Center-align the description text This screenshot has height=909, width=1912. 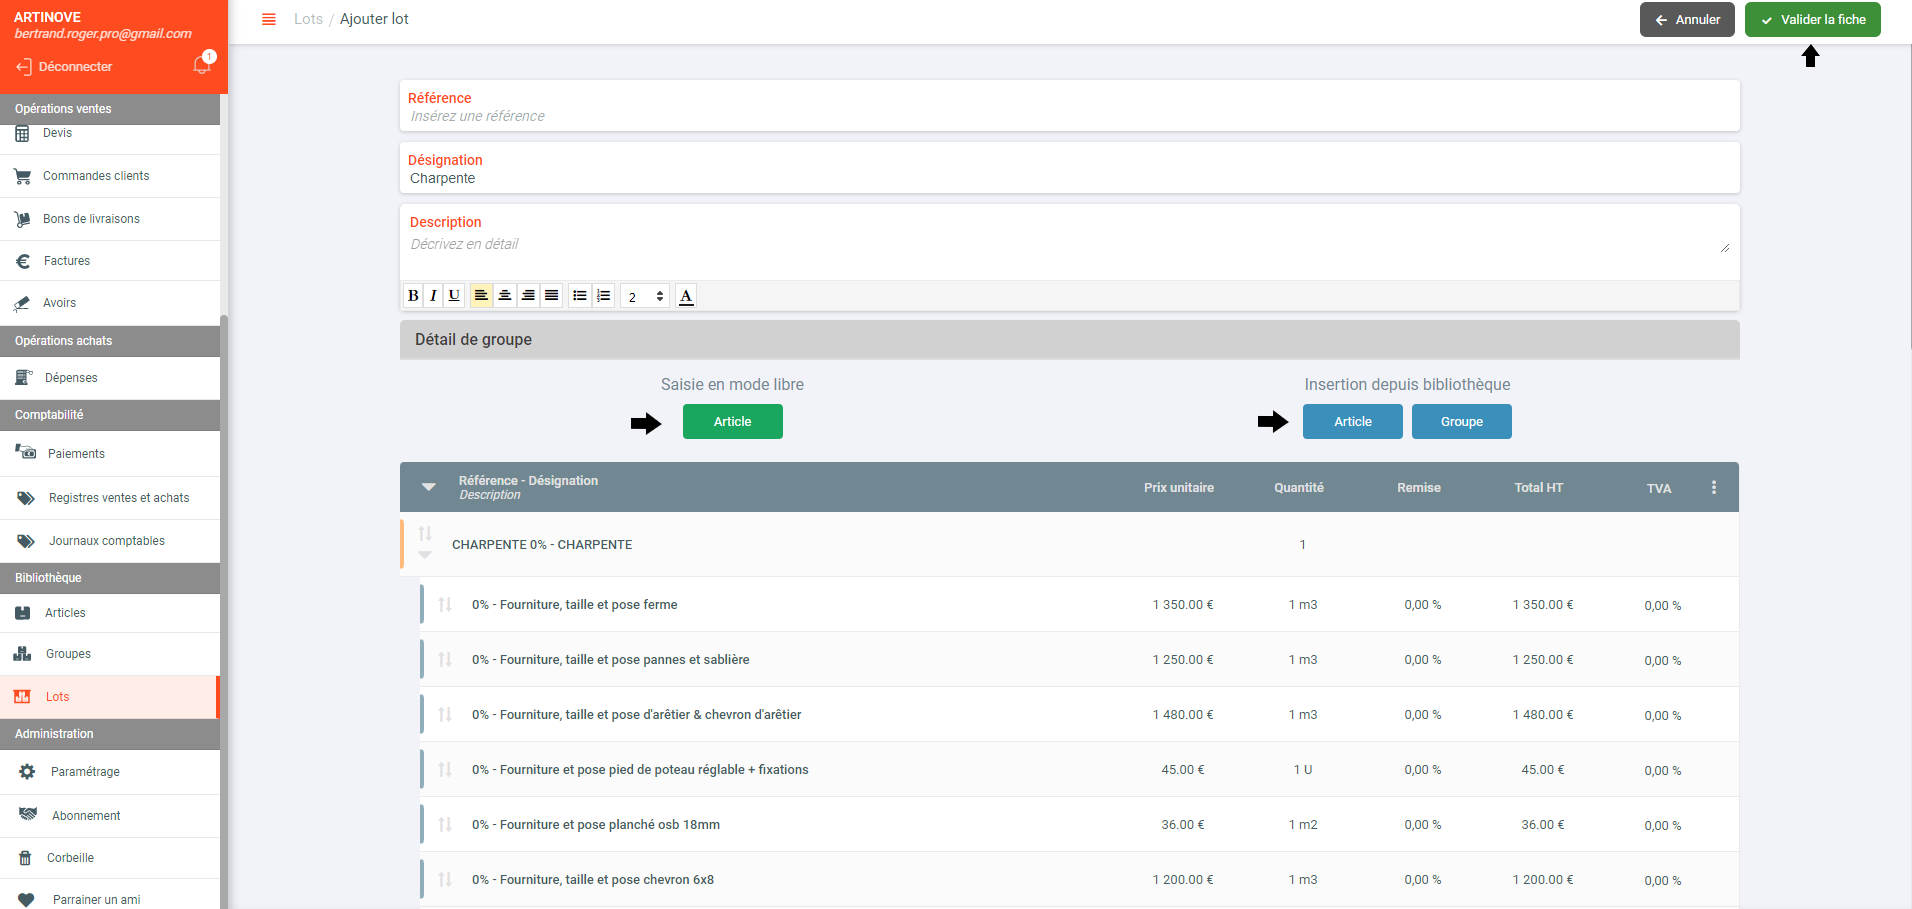tap(505, 296)
